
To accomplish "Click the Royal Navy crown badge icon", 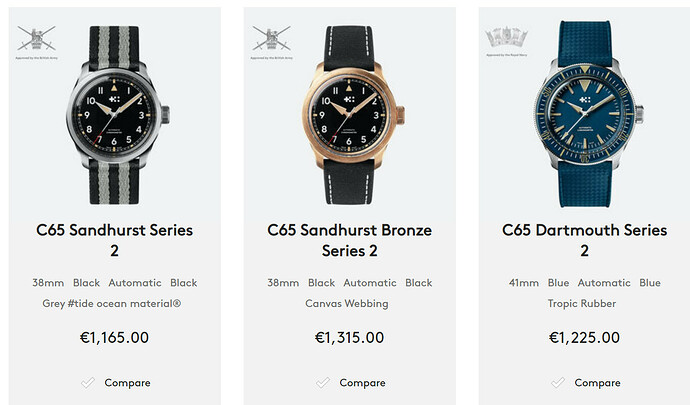I will tap(506, 38).
